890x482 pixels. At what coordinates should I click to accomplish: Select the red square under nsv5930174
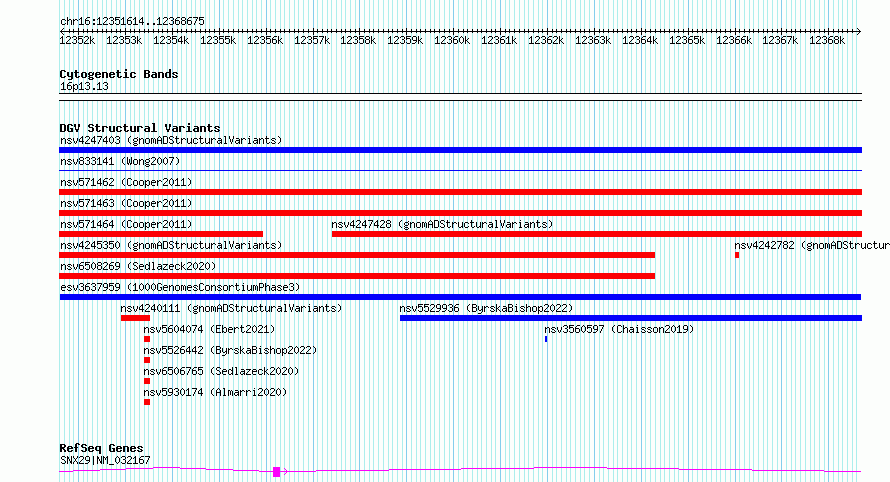tap(147, 402)
